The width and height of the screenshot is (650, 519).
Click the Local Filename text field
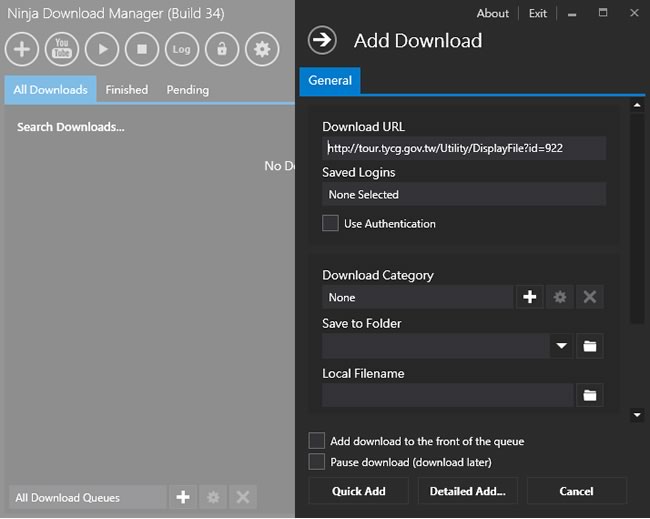tap(448, 395)
